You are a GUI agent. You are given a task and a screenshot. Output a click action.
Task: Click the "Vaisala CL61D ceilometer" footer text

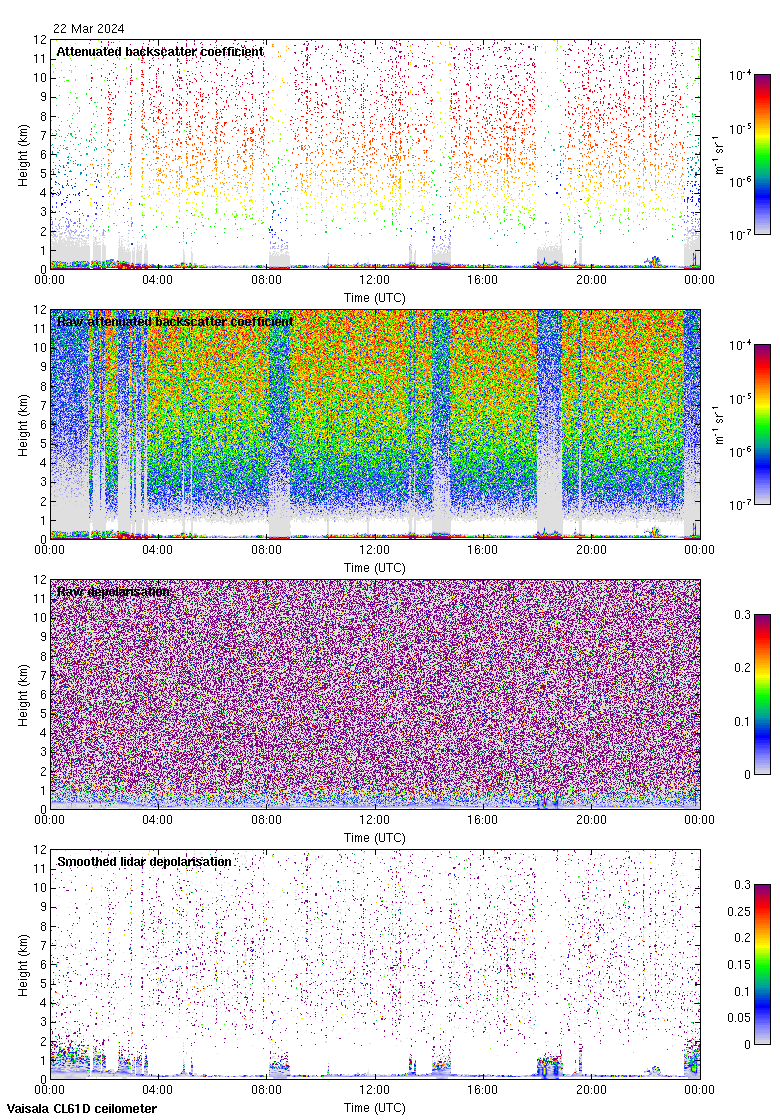tap(79, 1109)
